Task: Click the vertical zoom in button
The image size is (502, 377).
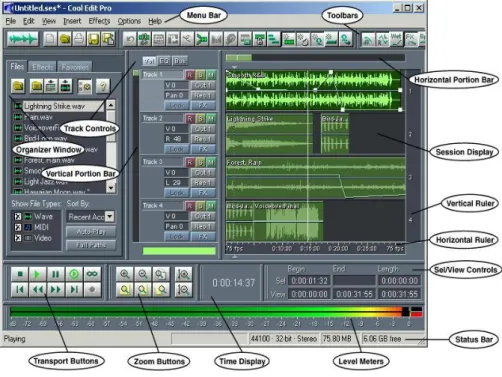Action: 183,274
